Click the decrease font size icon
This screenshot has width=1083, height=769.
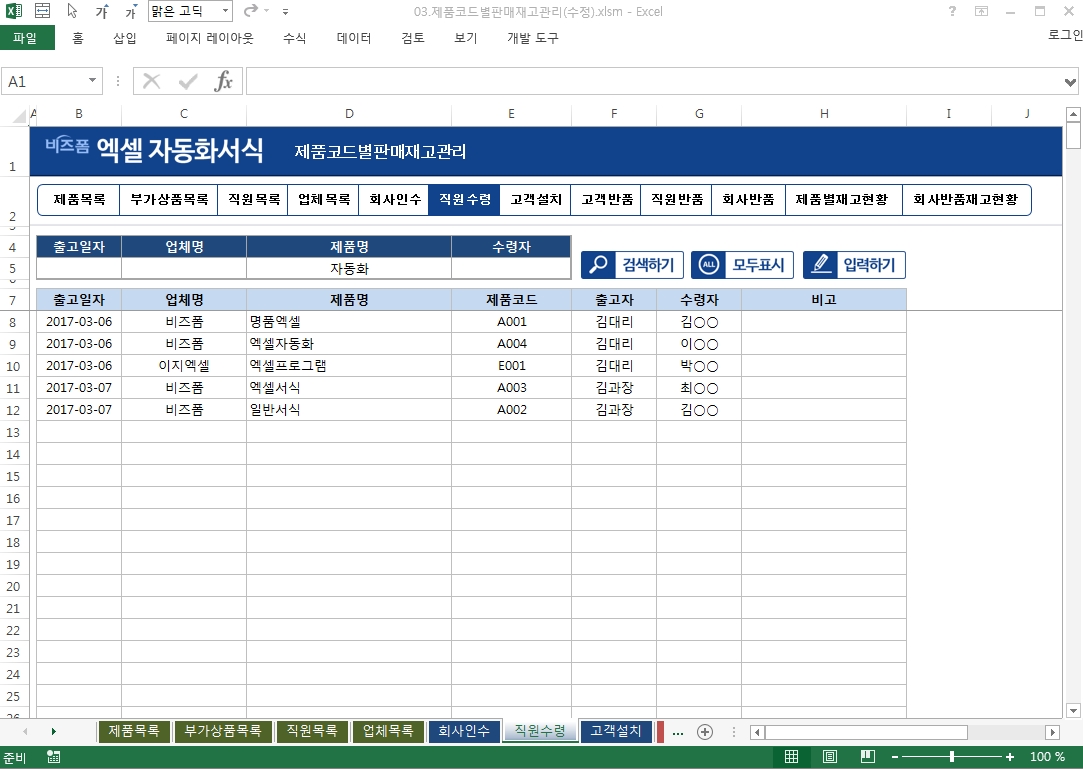[131, 12]
